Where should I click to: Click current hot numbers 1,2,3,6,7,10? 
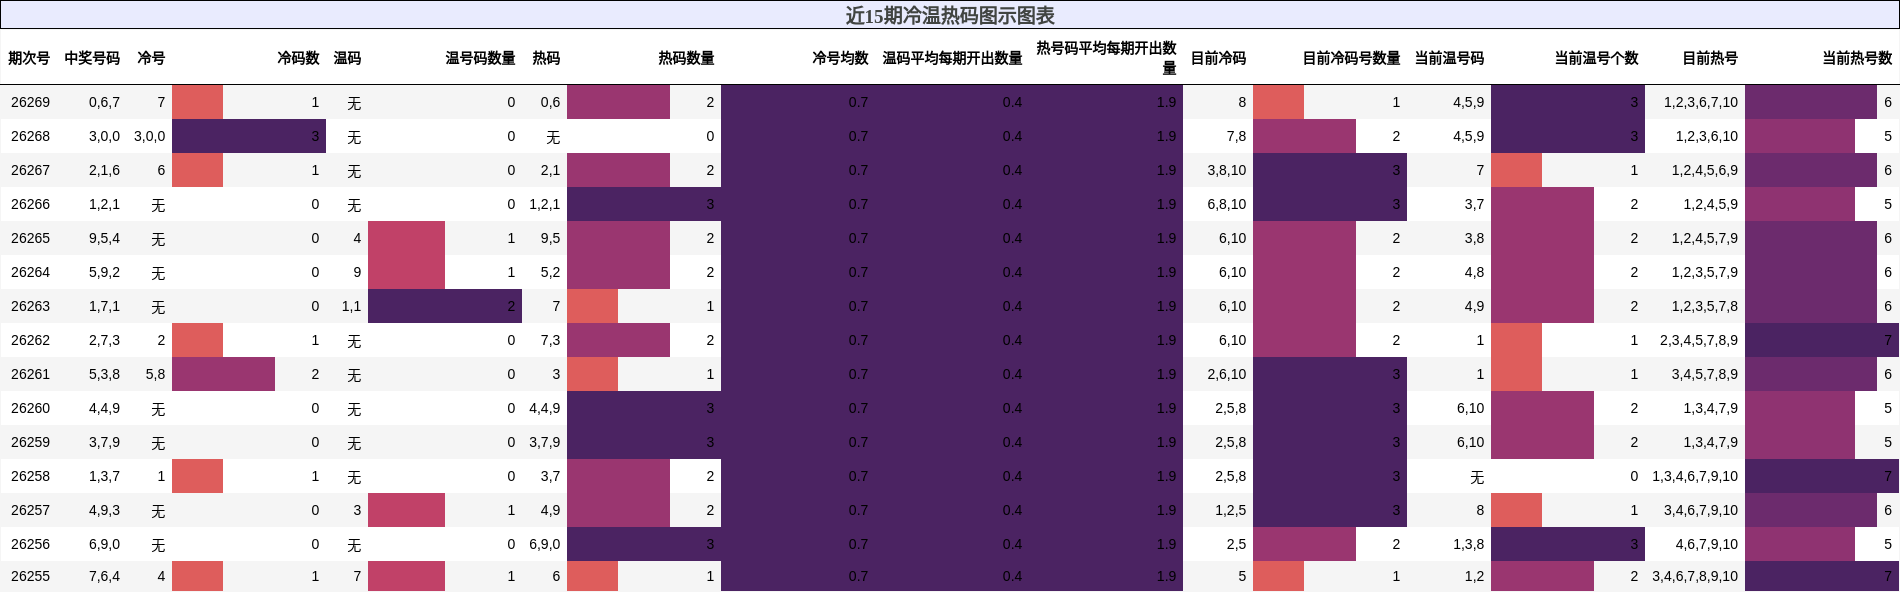[x=1701, y=102]
